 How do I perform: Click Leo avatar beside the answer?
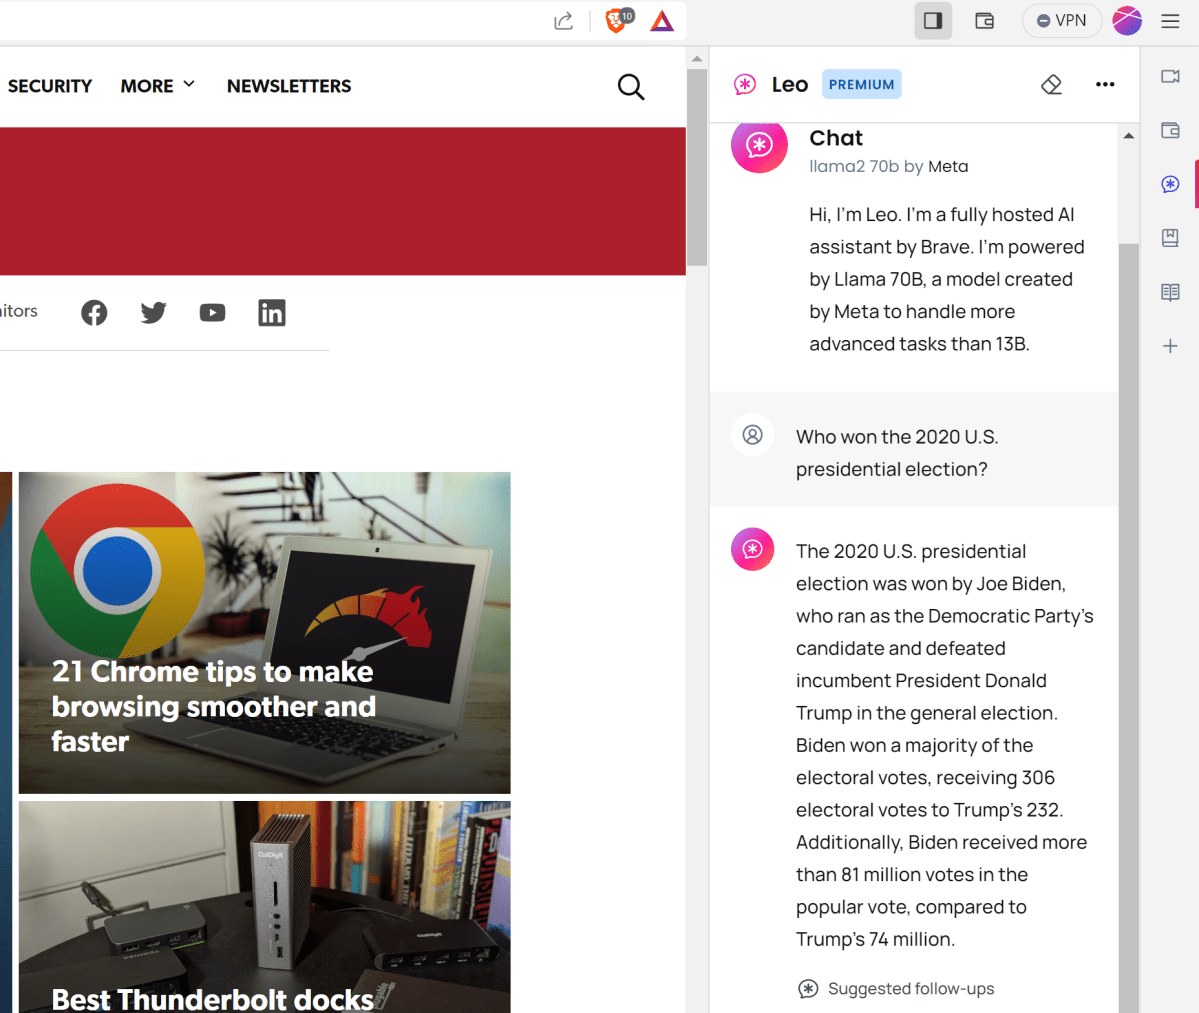752,549
